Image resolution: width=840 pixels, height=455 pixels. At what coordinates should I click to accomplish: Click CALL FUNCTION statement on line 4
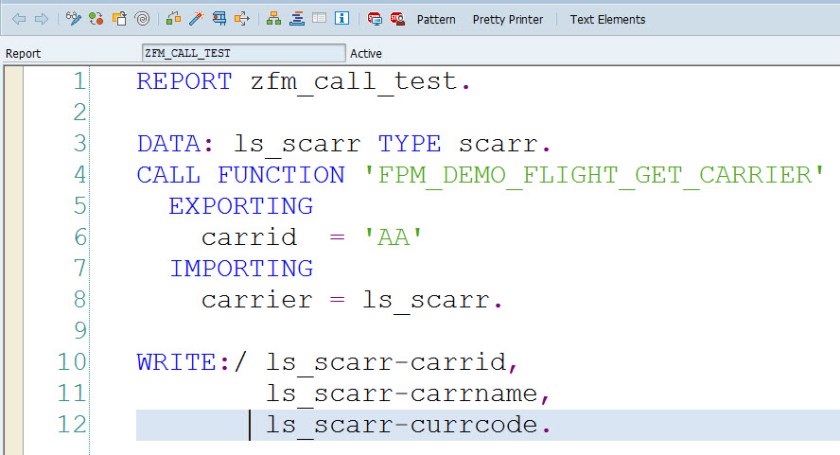[x=241, y=175]
